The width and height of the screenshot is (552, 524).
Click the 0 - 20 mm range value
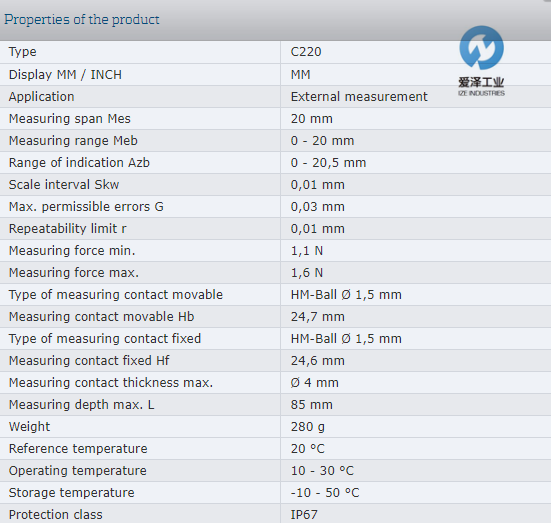click(322, 141)
